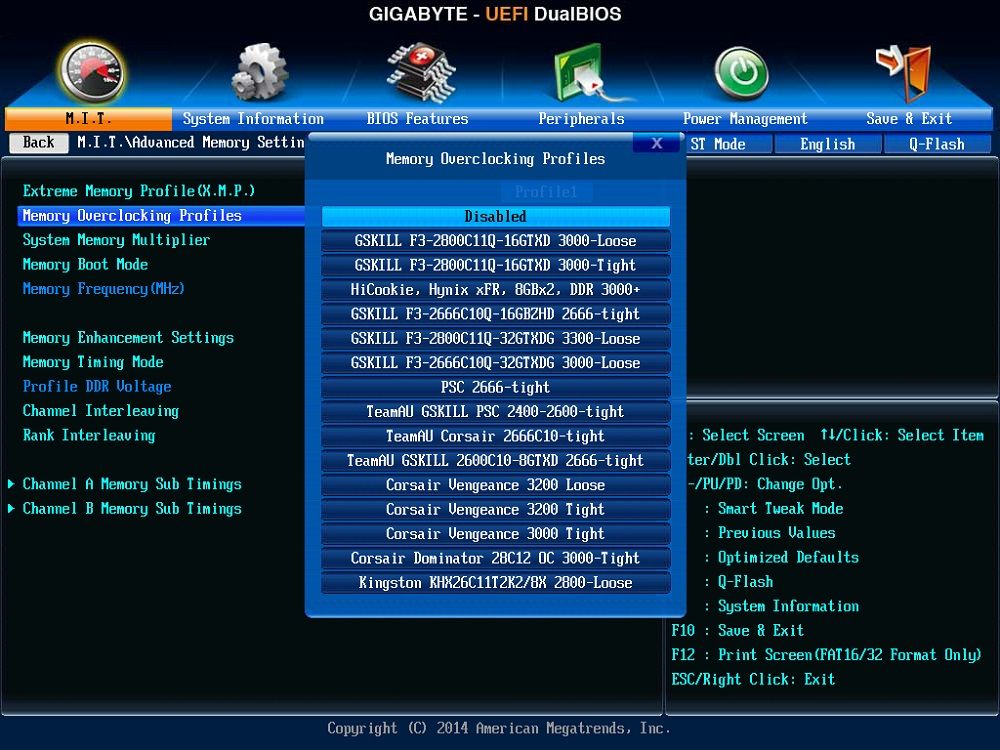The image size is (1000, 750).
Task: Choose GSKILL F3-2800C11Q-16GTXD 3000-Loose profile
Action: (x=496, y=241)
